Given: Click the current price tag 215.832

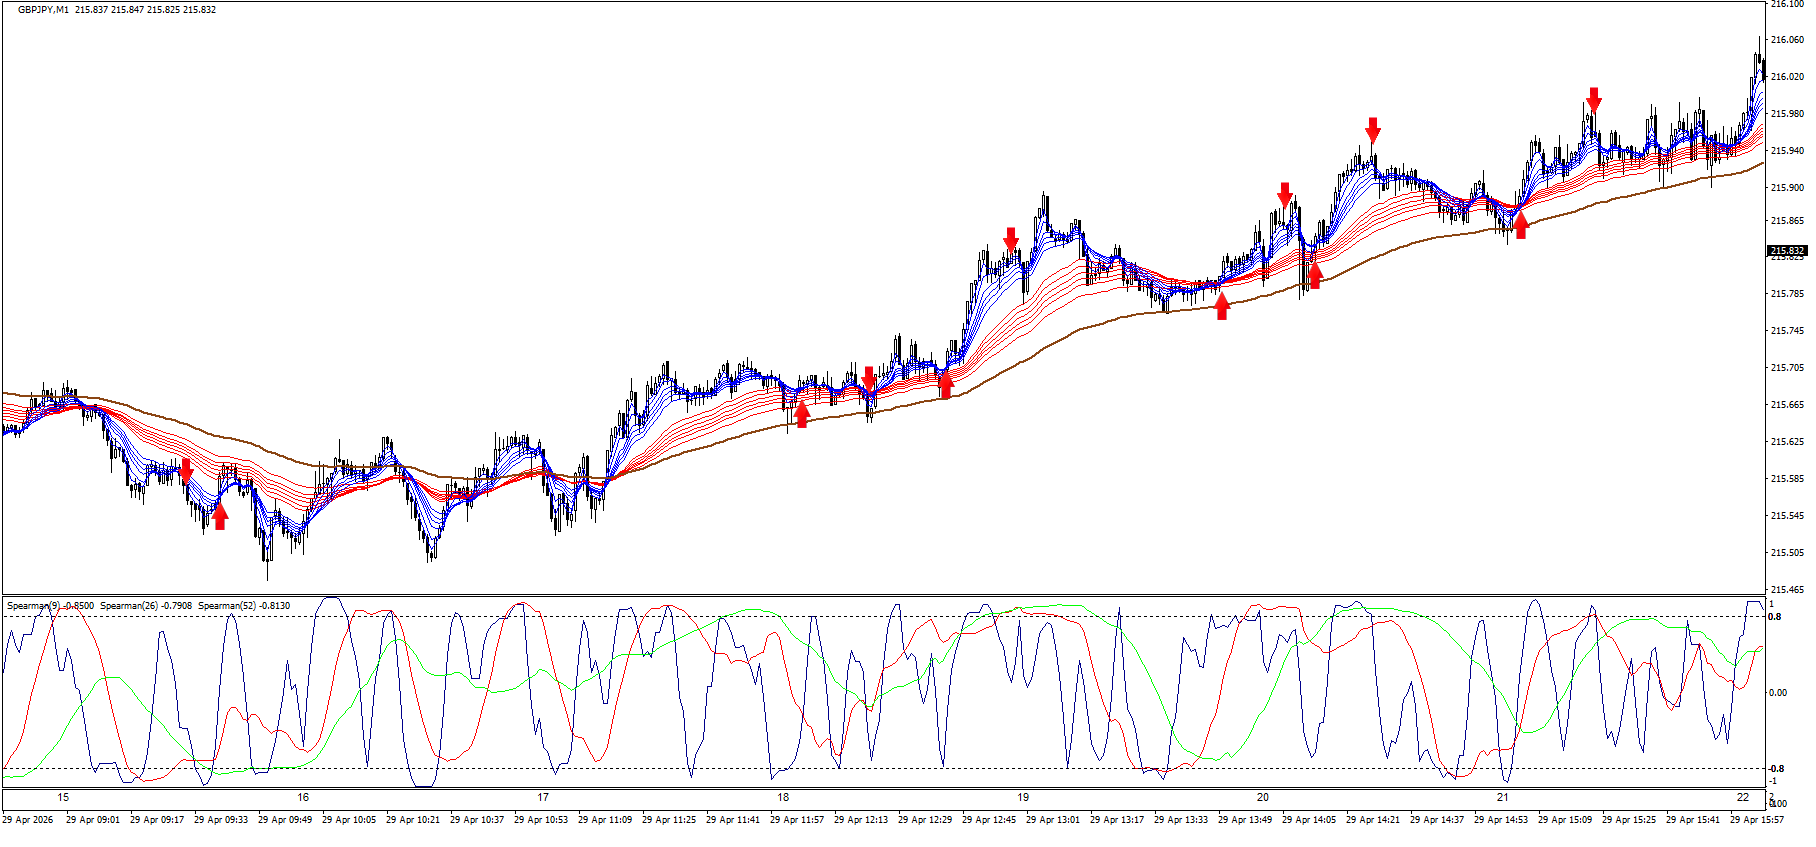Looking at the screenshot, I should tap(1787, 251).
